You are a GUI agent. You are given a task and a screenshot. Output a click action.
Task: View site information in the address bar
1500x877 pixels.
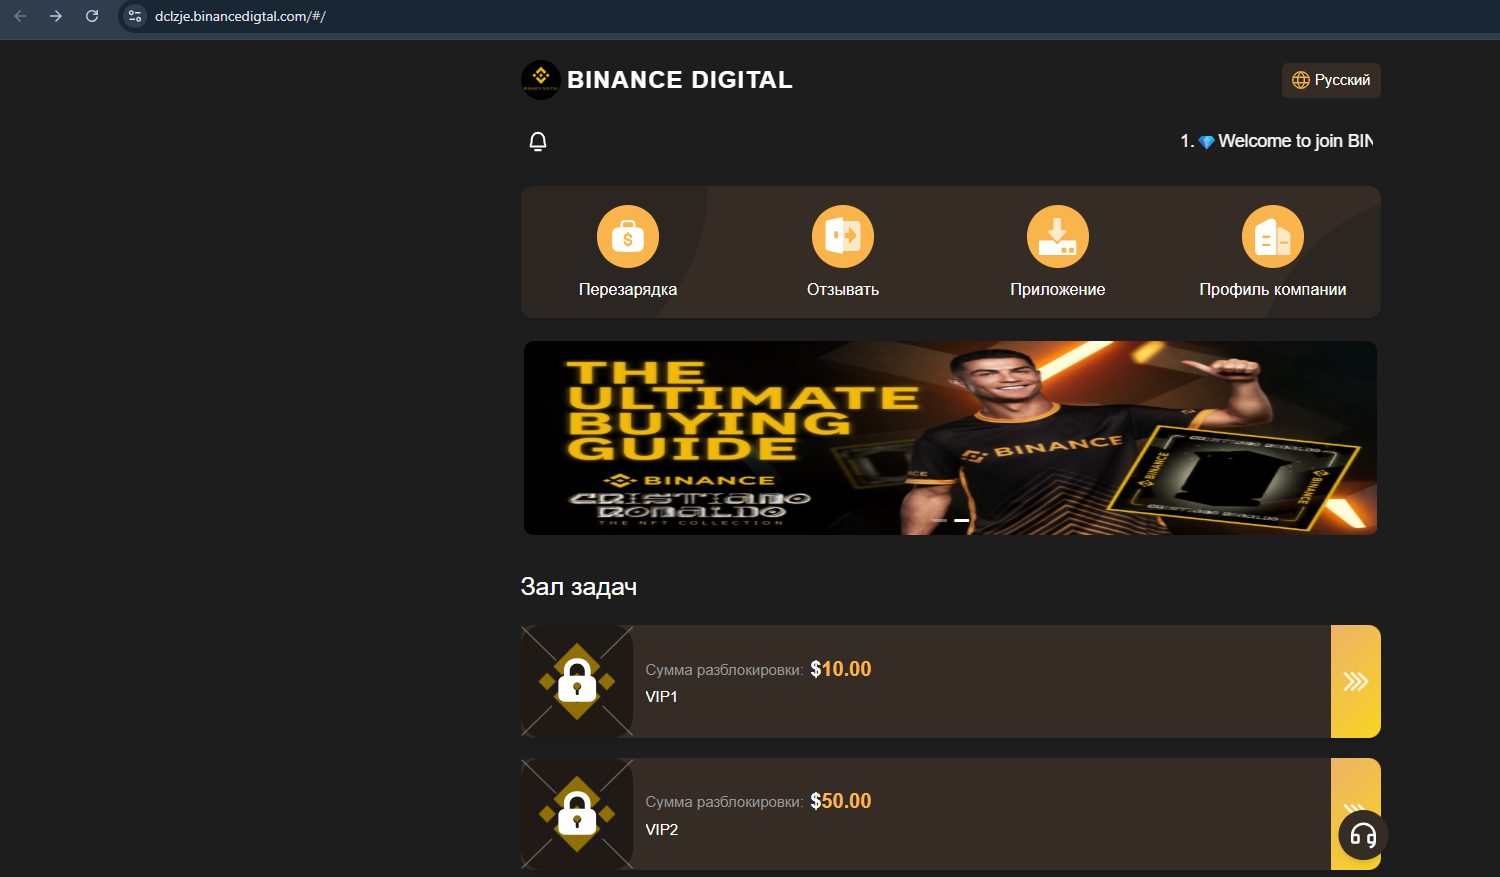(x=135, y=16)
